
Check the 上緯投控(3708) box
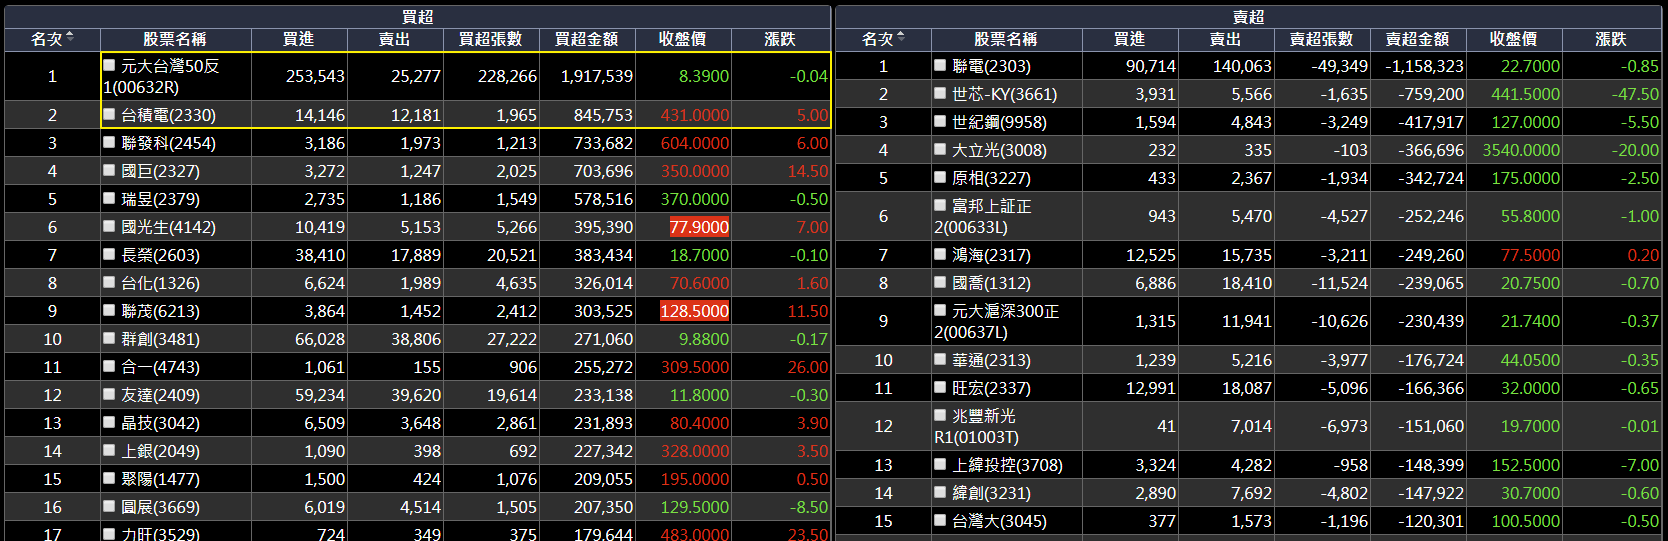940,465
